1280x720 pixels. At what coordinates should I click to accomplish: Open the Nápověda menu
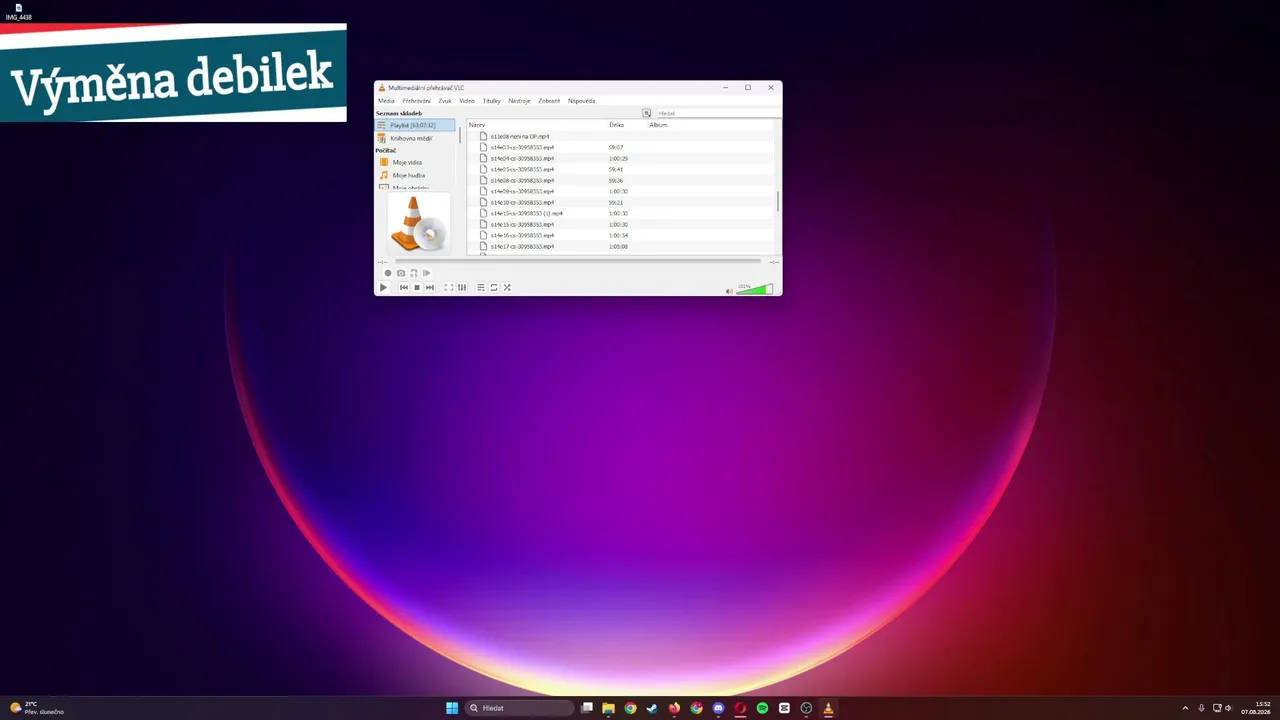coord(581,101)
